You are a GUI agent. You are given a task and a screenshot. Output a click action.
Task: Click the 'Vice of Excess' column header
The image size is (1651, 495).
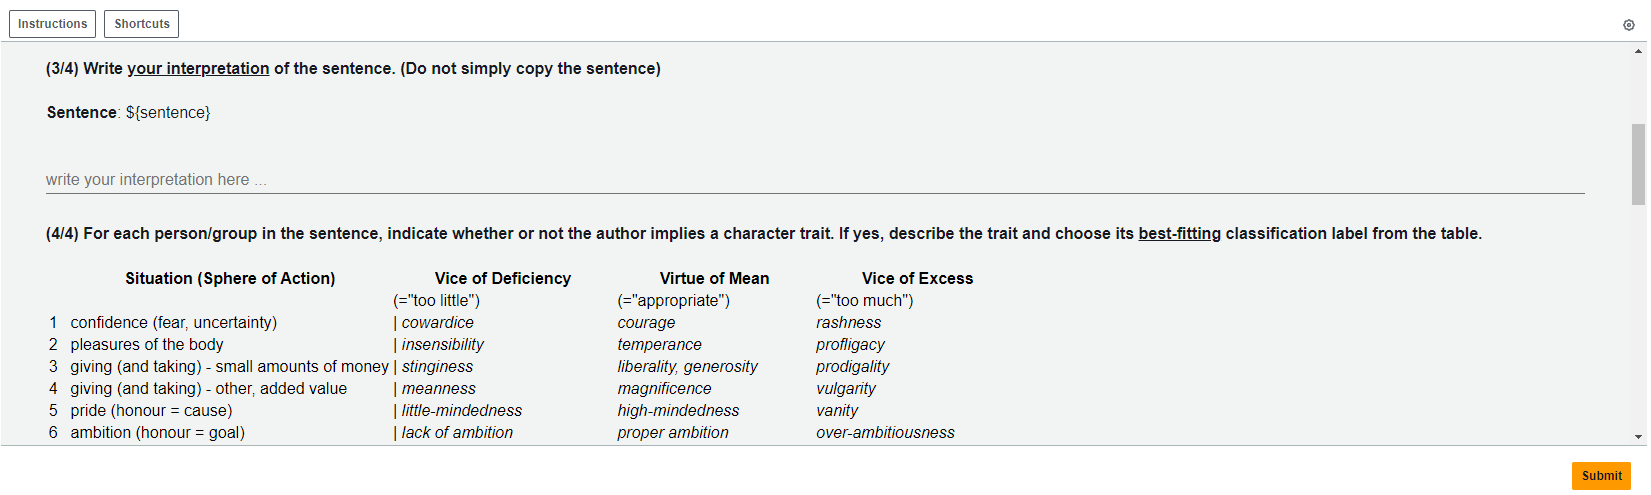[917, 278]
